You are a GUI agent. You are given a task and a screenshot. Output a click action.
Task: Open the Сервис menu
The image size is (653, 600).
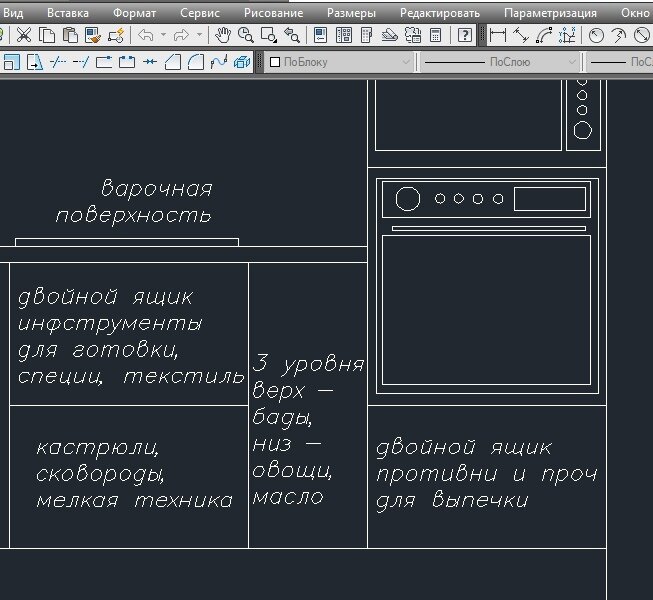pos(200,13)
